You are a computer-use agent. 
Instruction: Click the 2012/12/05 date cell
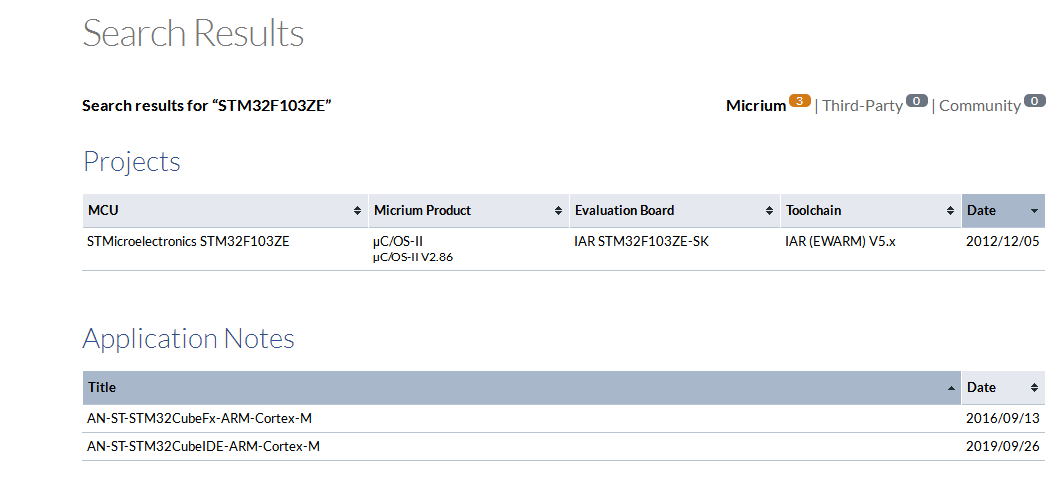coord(1003,241)
